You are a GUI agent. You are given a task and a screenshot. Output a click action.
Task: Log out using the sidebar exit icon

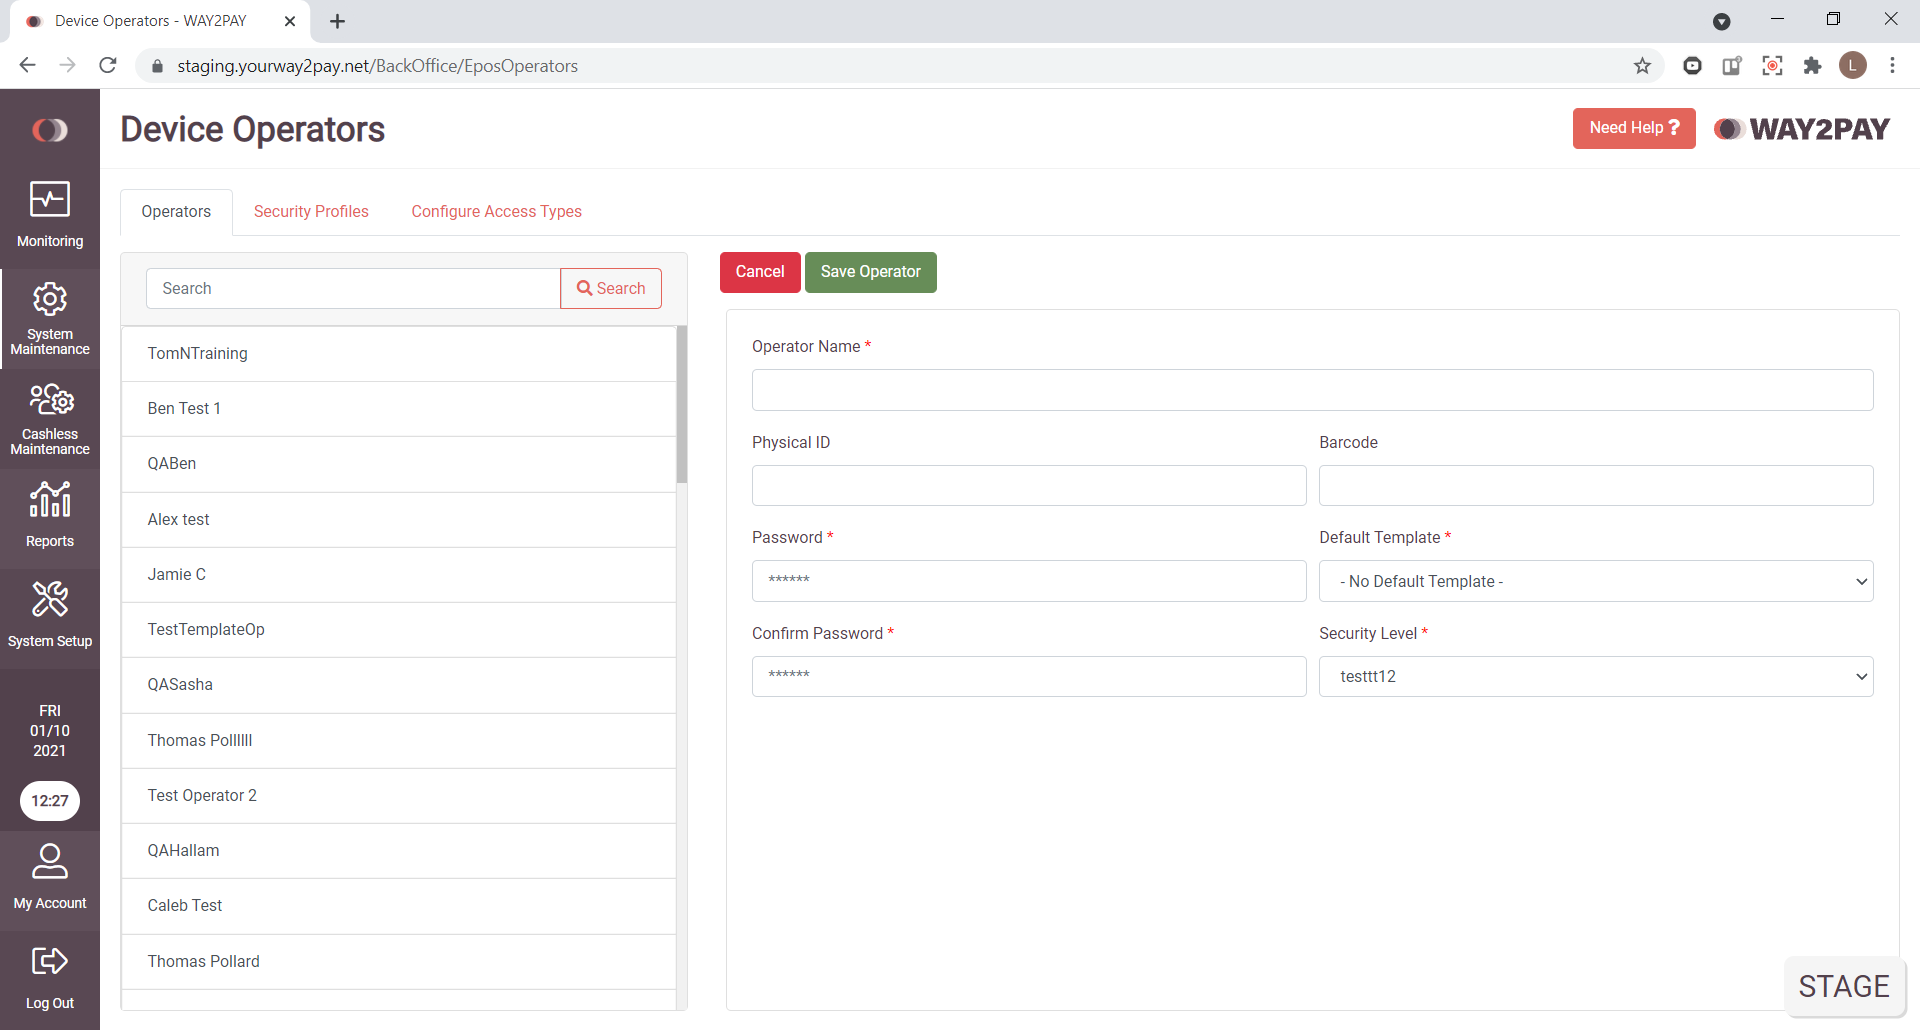coord(50,976)
